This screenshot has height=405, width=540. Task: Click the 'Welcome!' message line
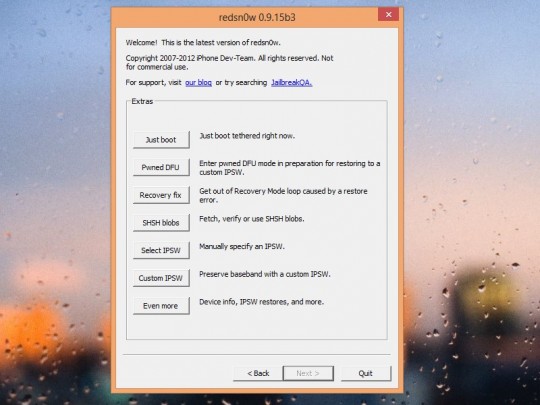pyautogui.click(x=203, y=43)
